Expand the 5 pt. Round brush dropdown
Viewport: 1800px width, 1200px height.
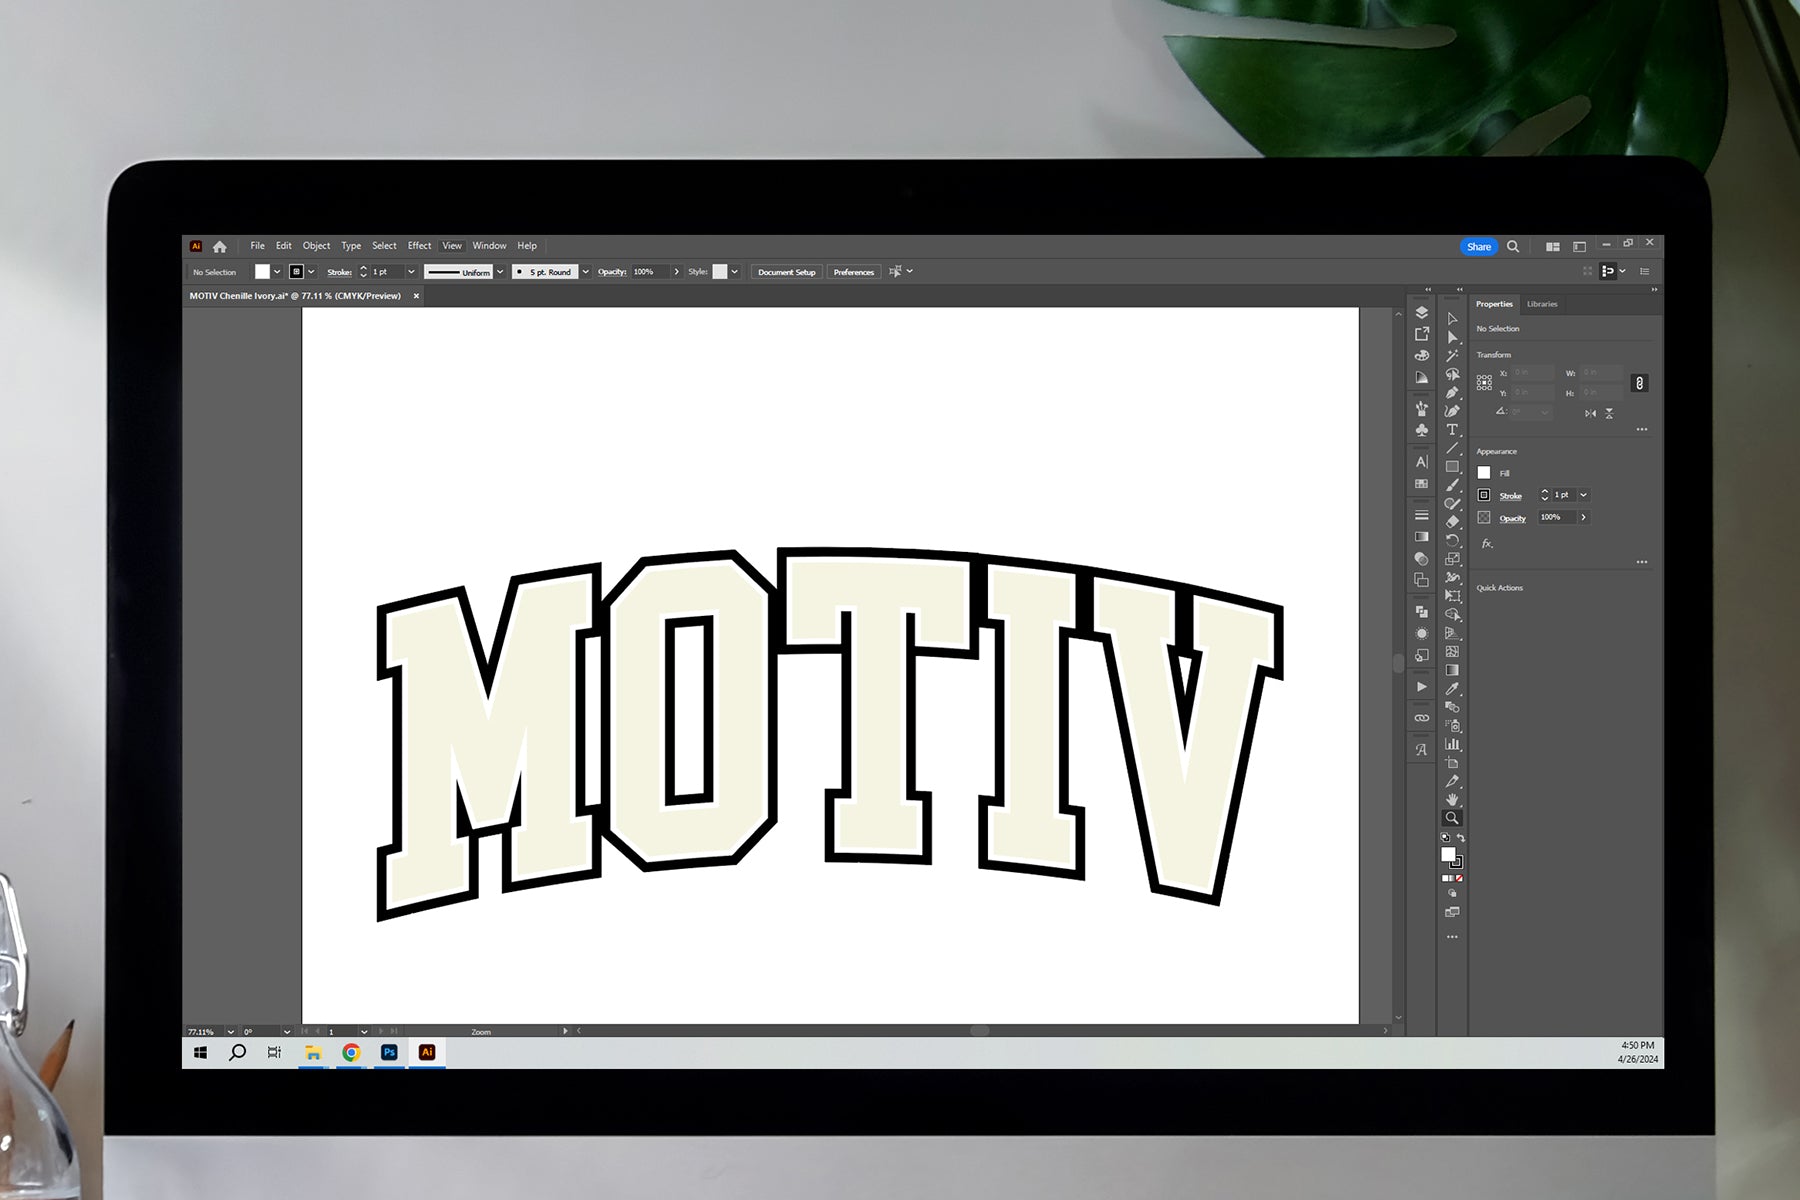point(586,272)
